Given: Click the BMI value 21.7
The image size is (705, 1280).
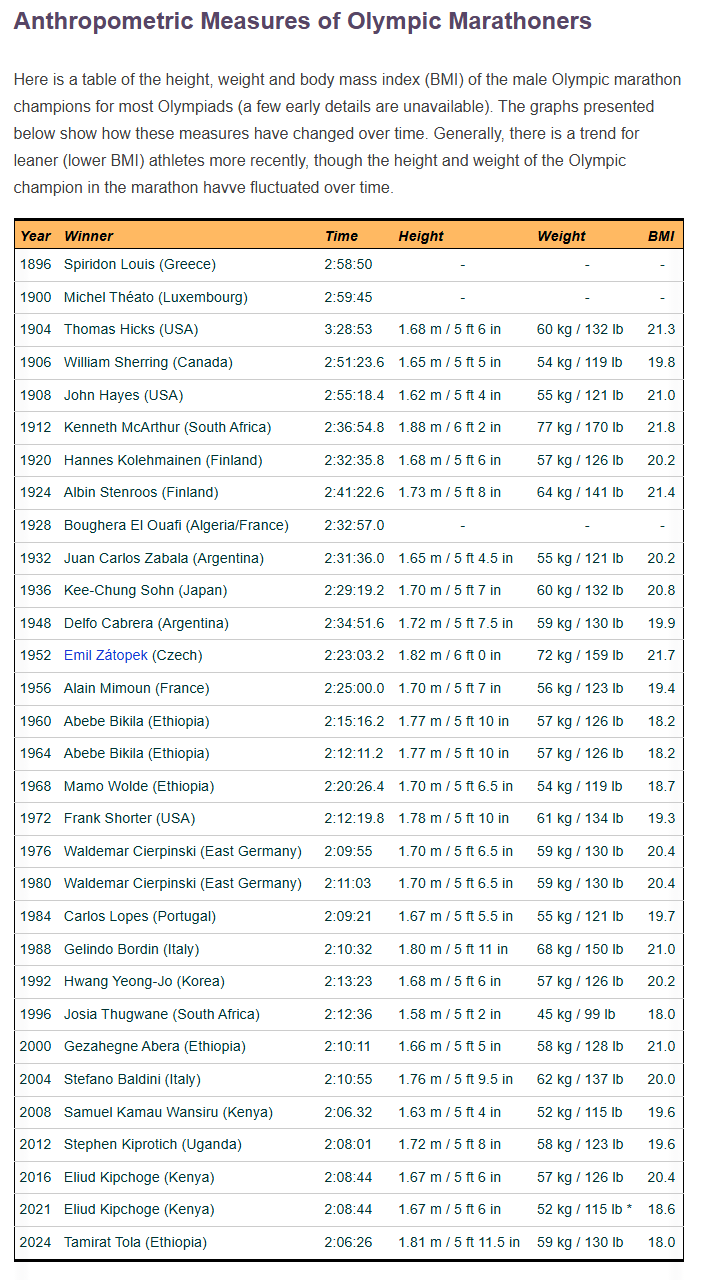Looking at the screenshot, I should pos(661,655).
